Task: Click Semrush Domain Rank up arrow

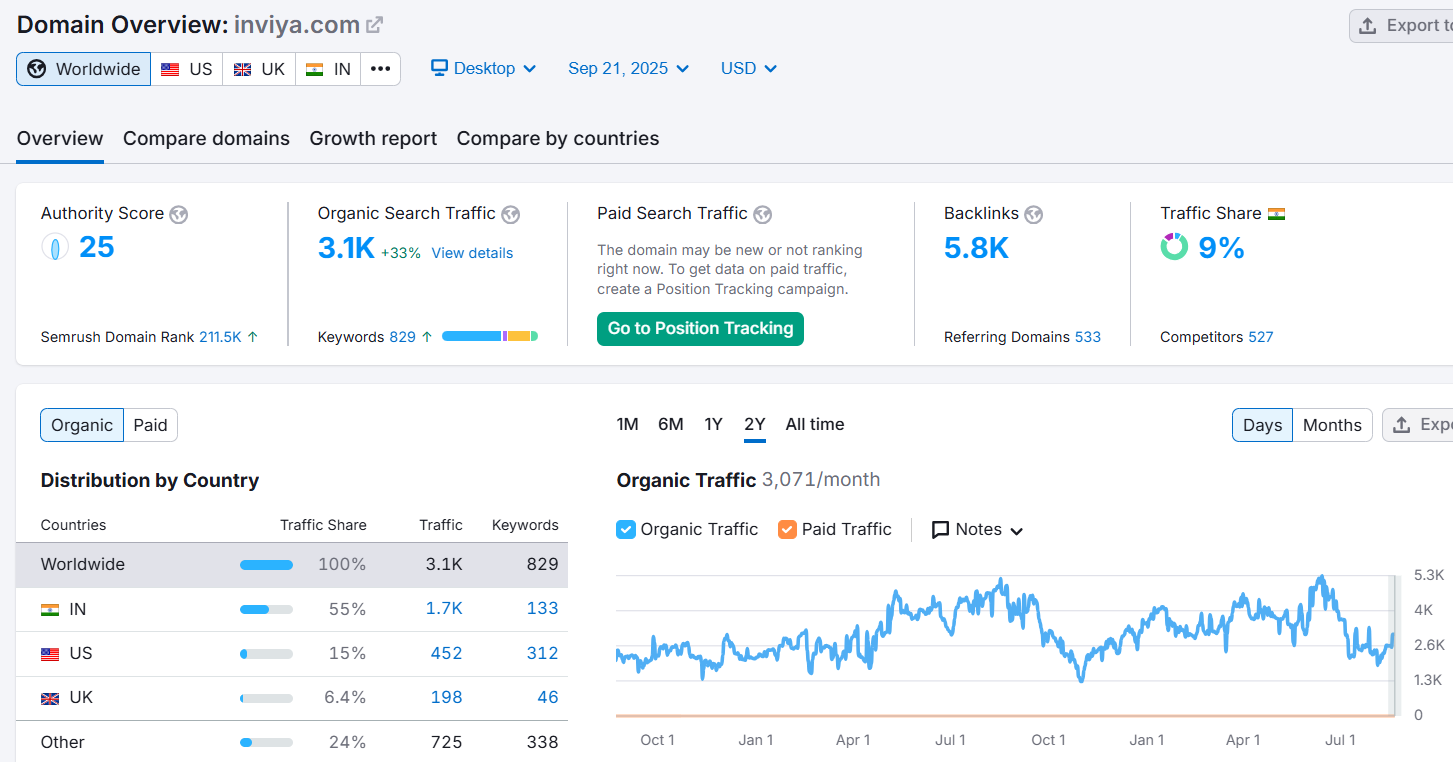Action: tap(253, 337)
